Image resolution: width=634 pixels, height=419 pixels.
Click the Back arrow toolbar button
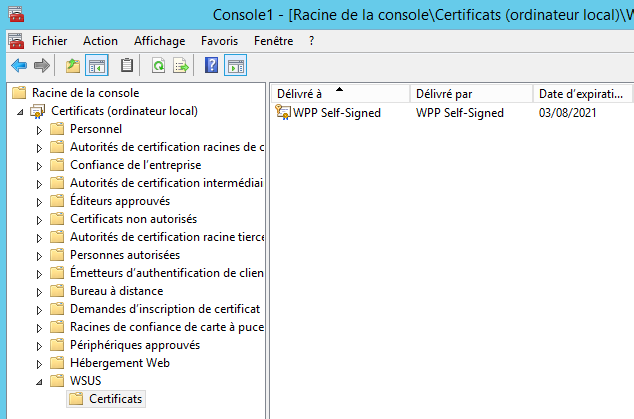tap(19, 65)
